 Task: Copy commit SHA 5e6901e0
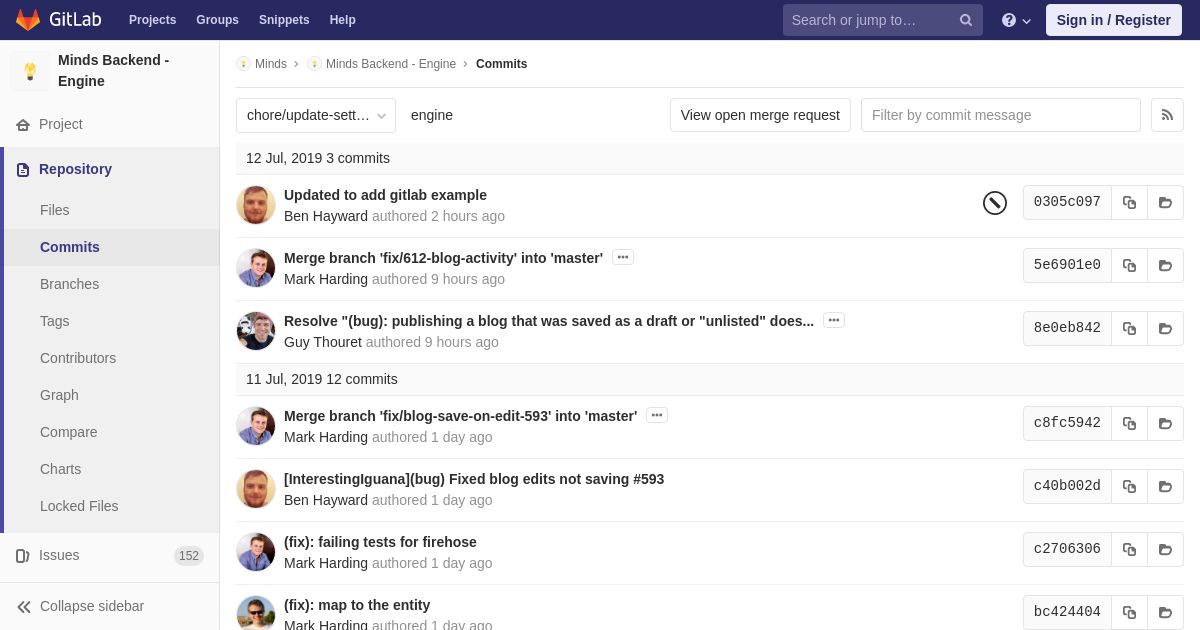(1129, 265)
